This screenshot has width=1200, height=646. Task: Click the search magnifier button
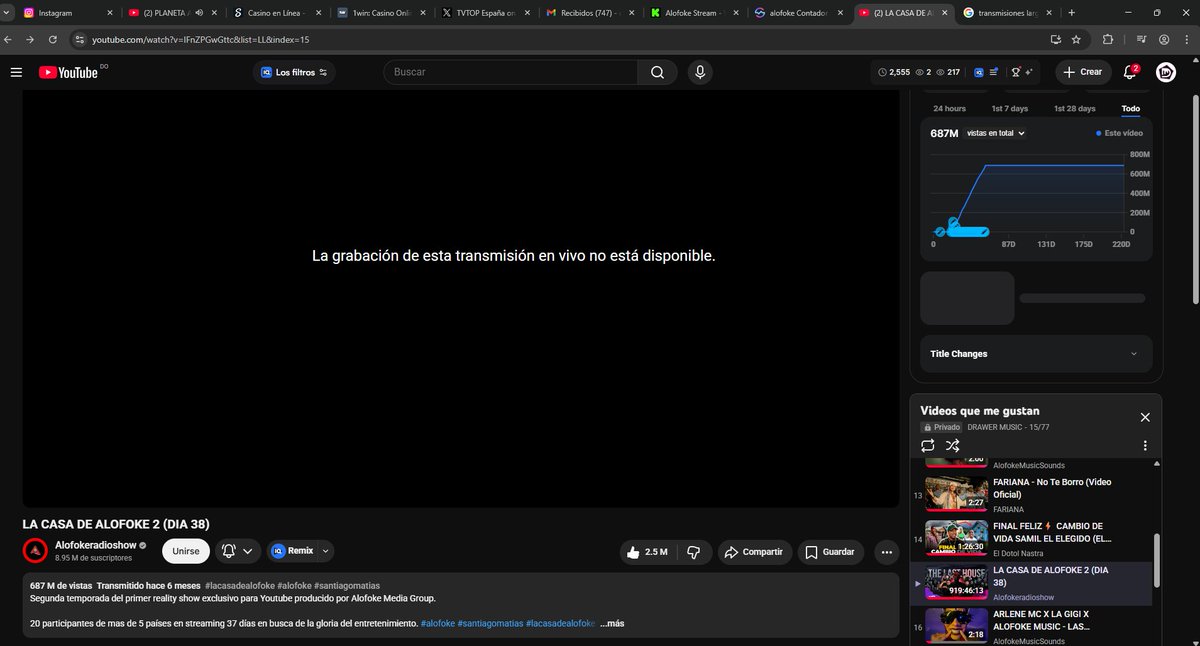657,72
